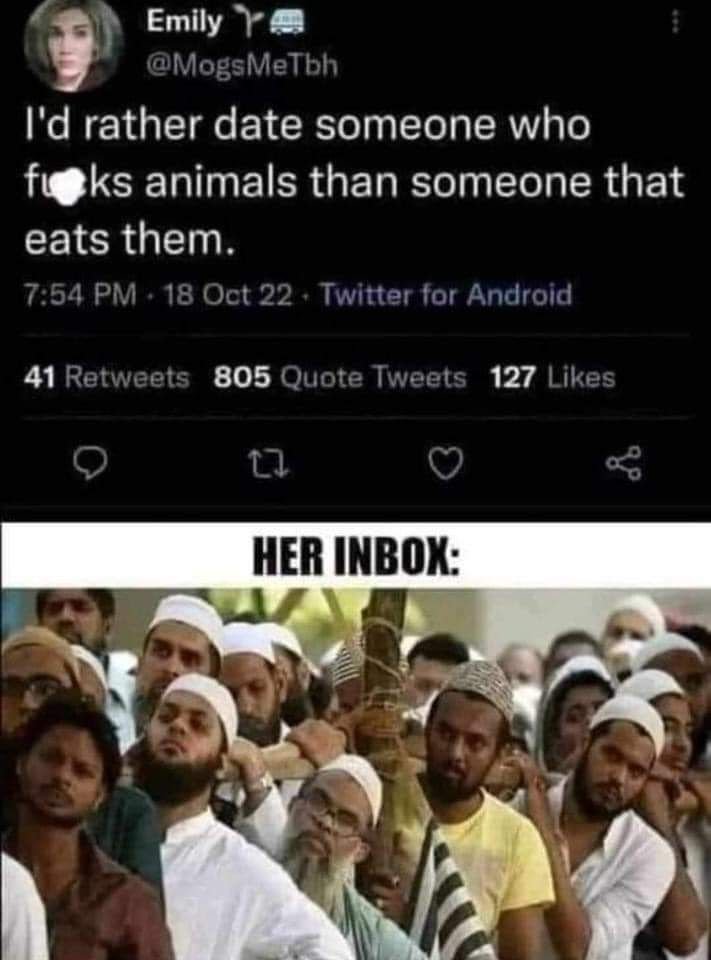The image size is (711, 960).
Task: View the 41 Retweets list
Action: click(107, 378)
